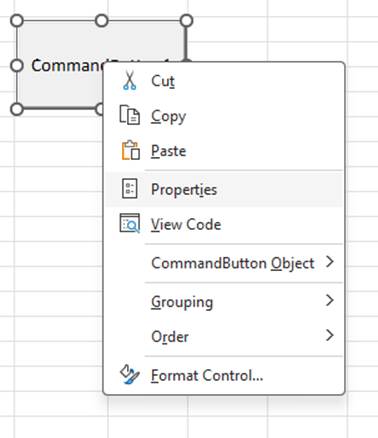Image resolution: width=378 pixels, height=438 pixels.
Task: Select Paste in the context menu
Action: tap(224, 151)
